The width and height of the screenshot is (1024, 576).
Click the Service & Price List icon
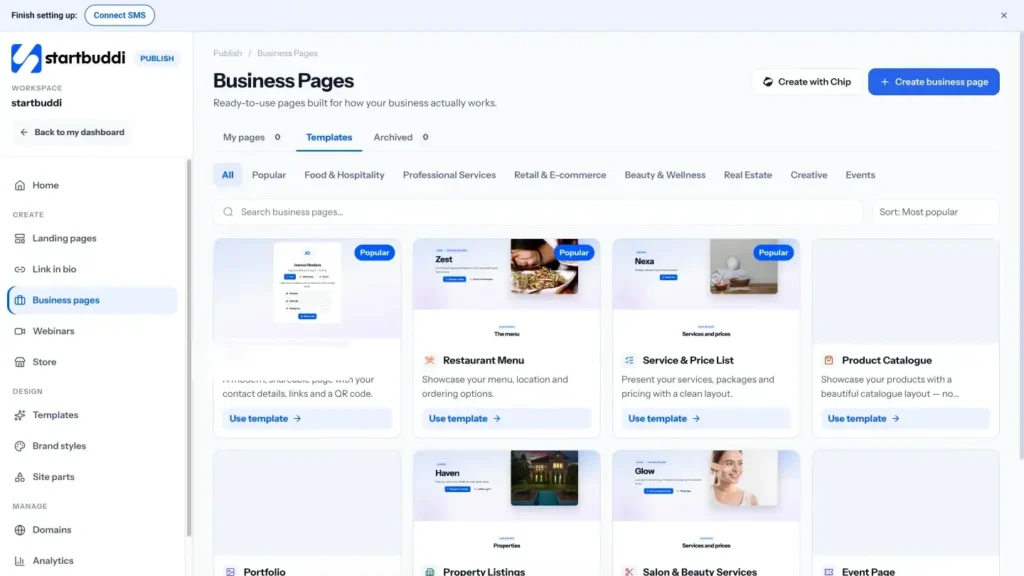point(629,360)
